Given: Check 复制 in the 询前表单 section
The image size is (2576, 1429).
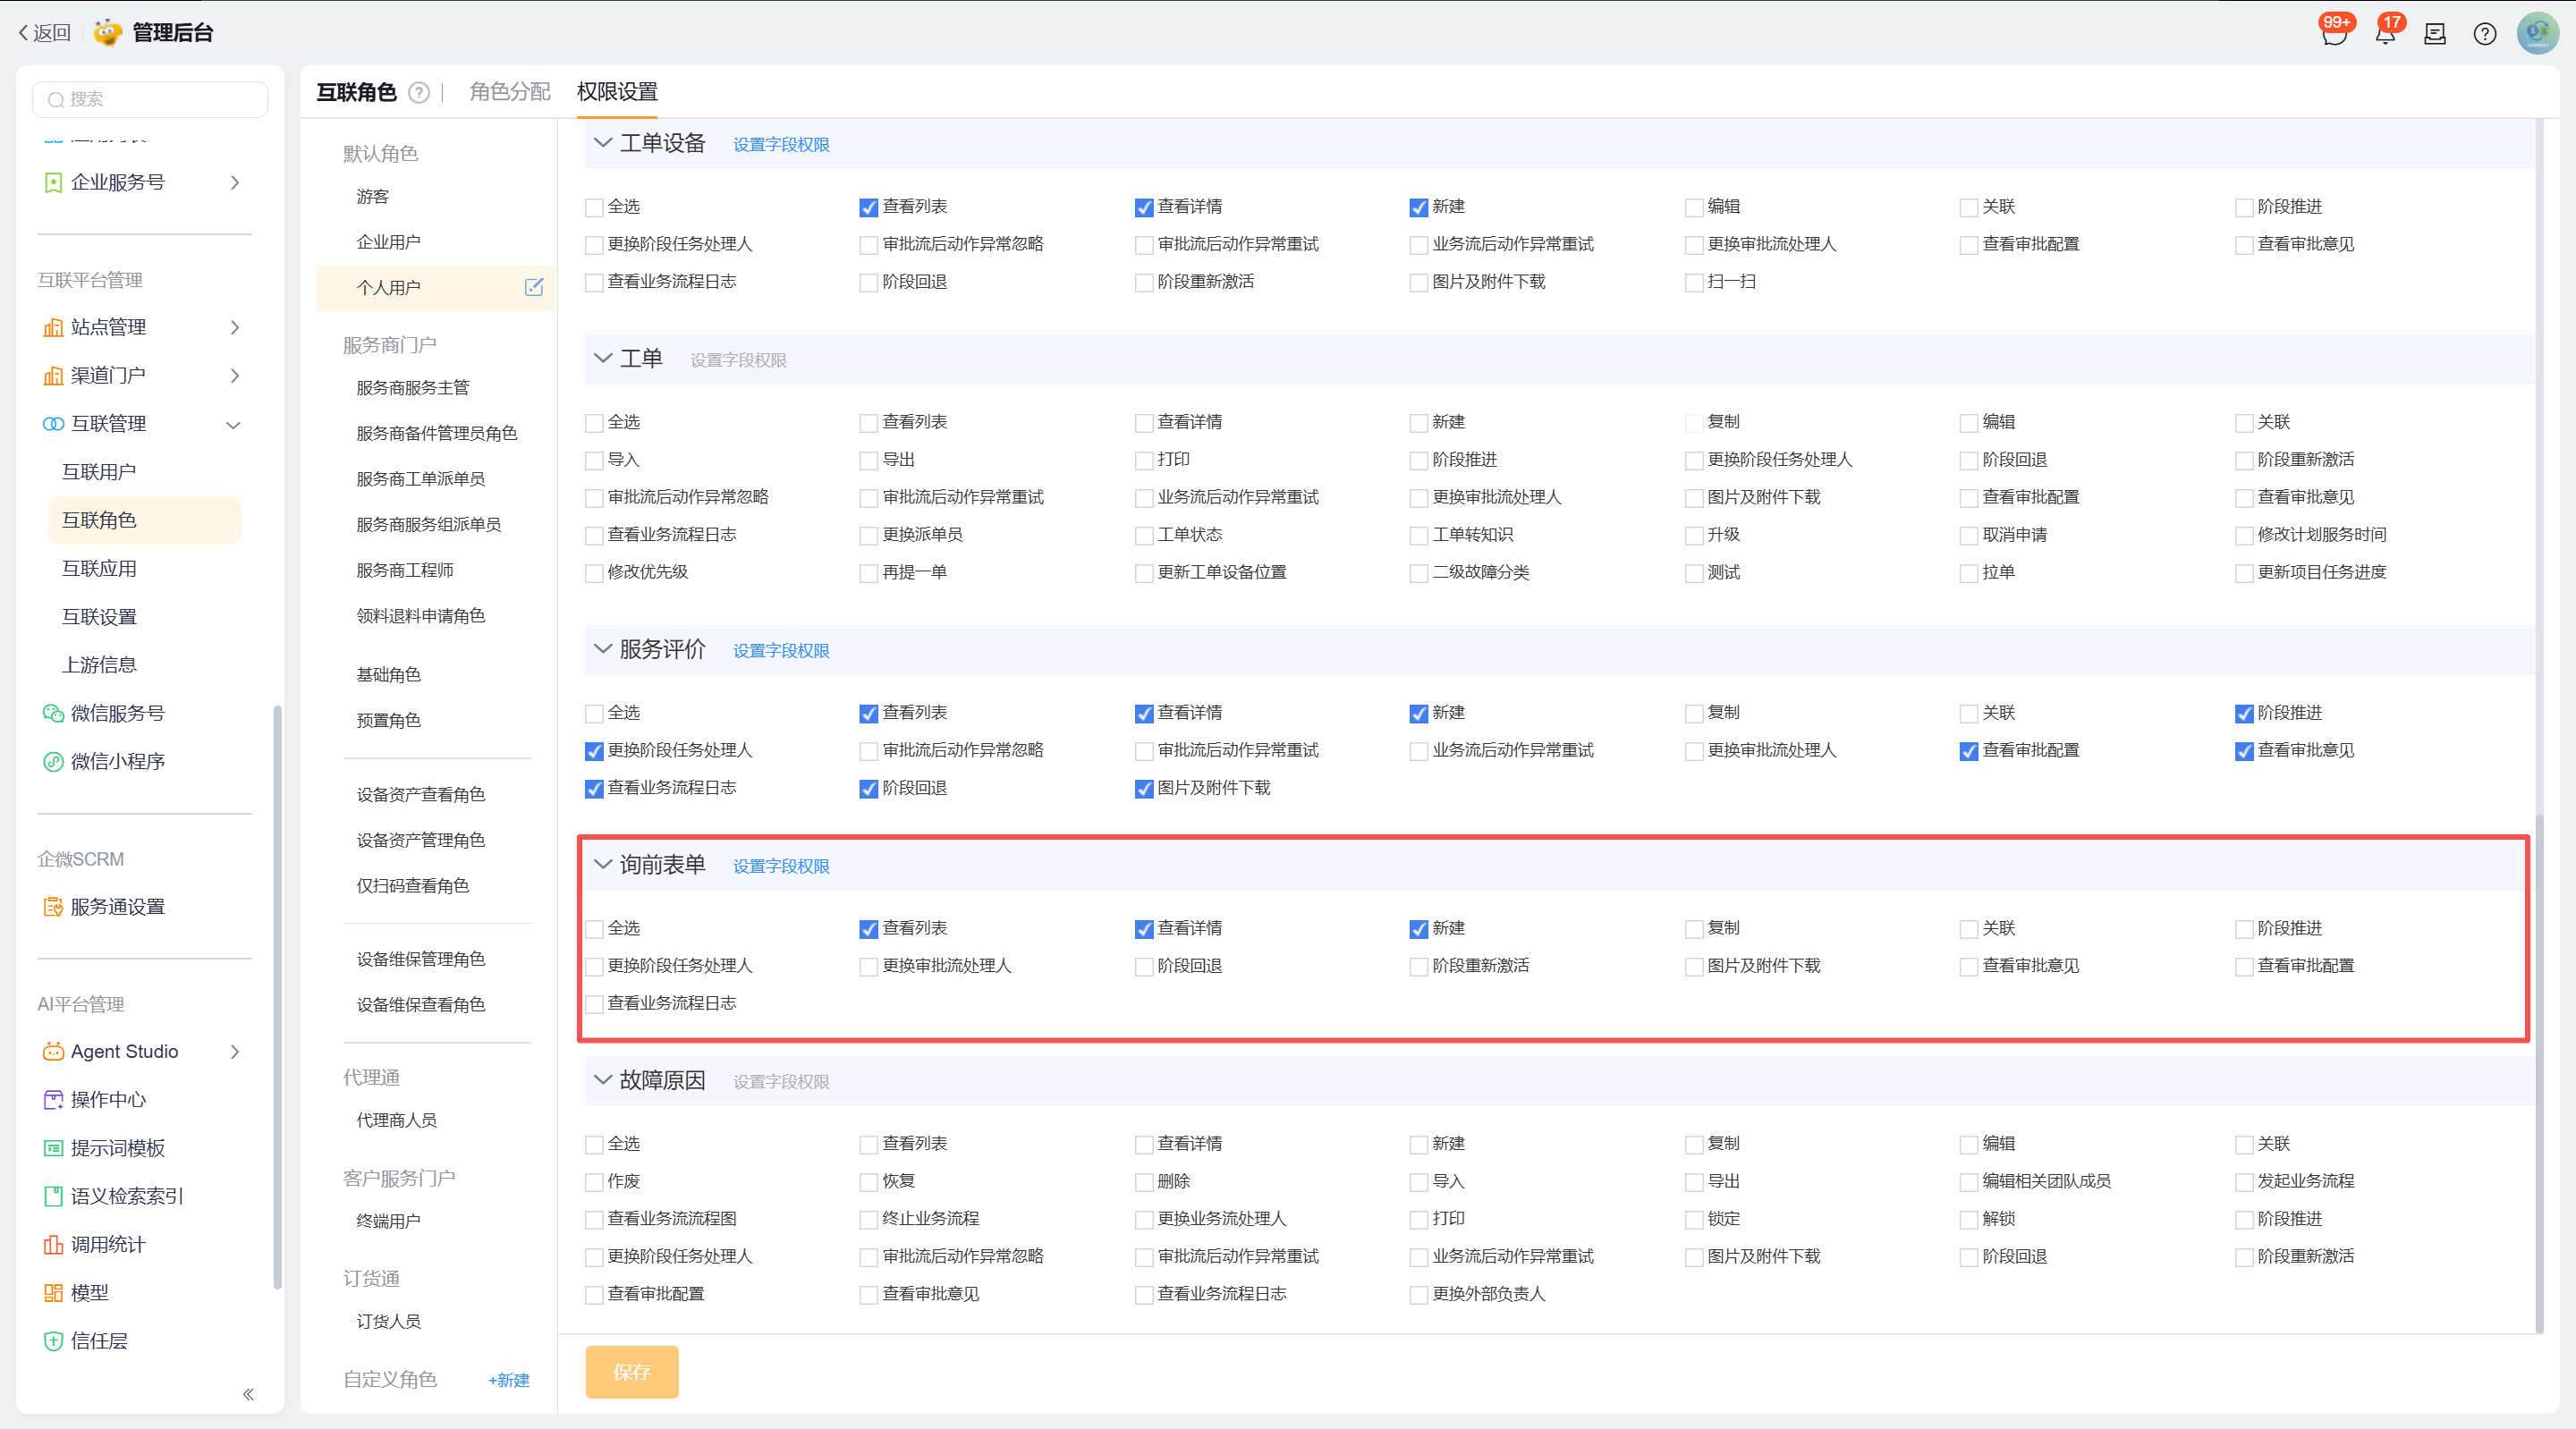Looking at the screenshot, I should coord(1693,929).
